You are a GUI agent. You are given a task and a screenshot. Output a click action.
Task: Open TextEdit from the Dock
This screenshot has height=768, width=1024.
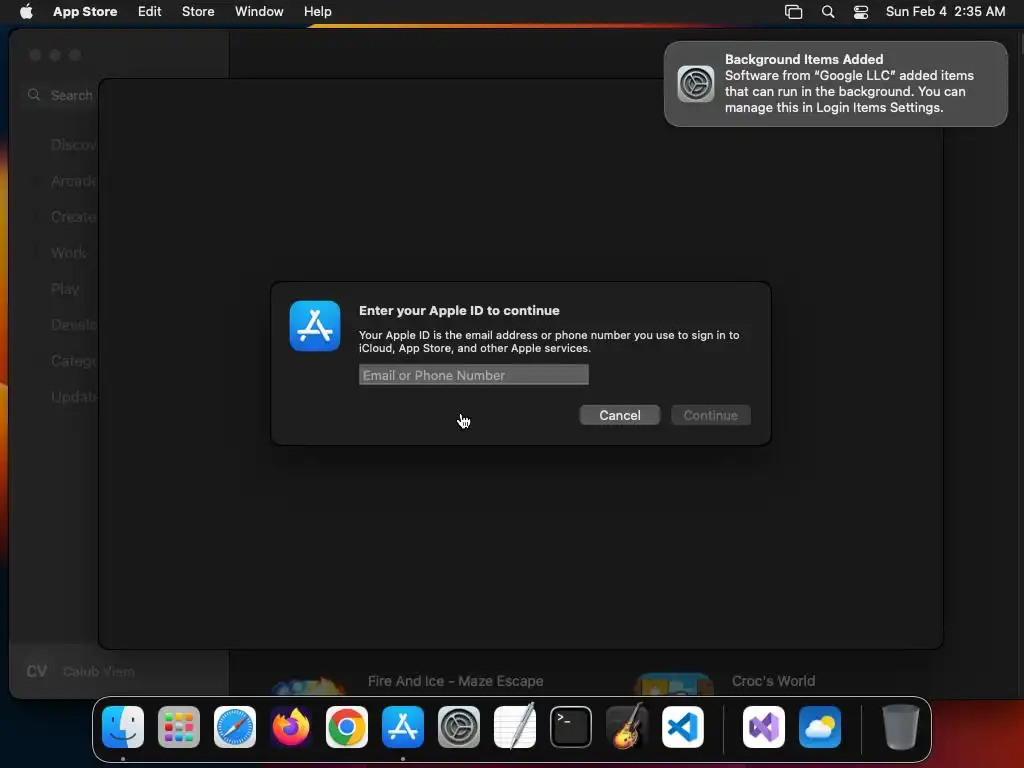515,727
